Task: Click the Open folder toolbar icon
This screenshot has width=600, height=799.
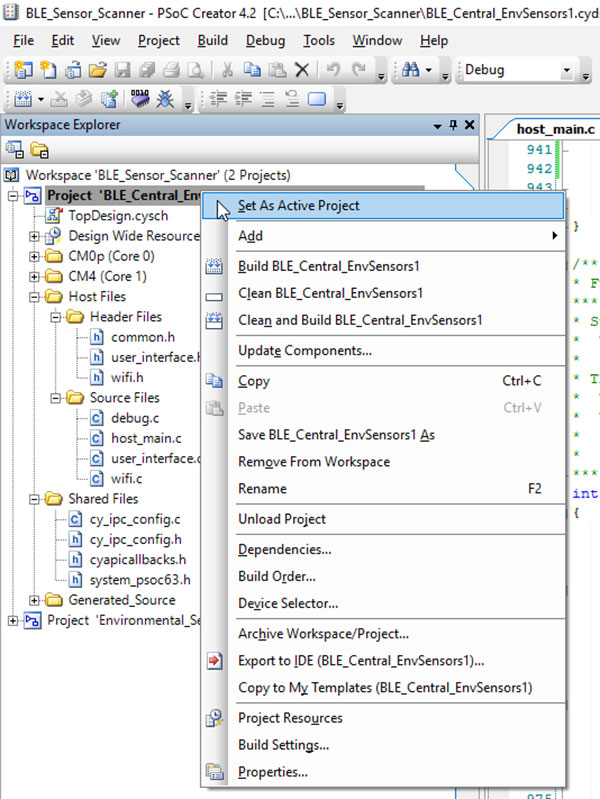Action: tap(97, 69)
